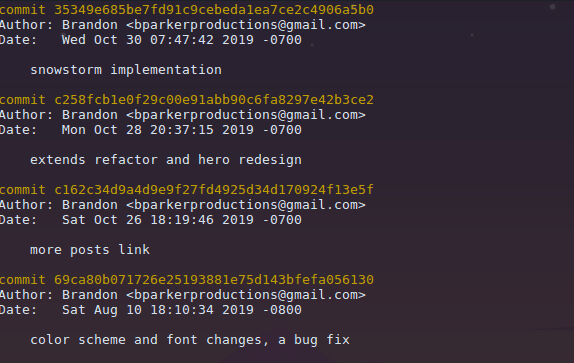Click the 'more posts link' commit message
The width and height of the screenshot is (574, 363).
(x=90, y=250)
